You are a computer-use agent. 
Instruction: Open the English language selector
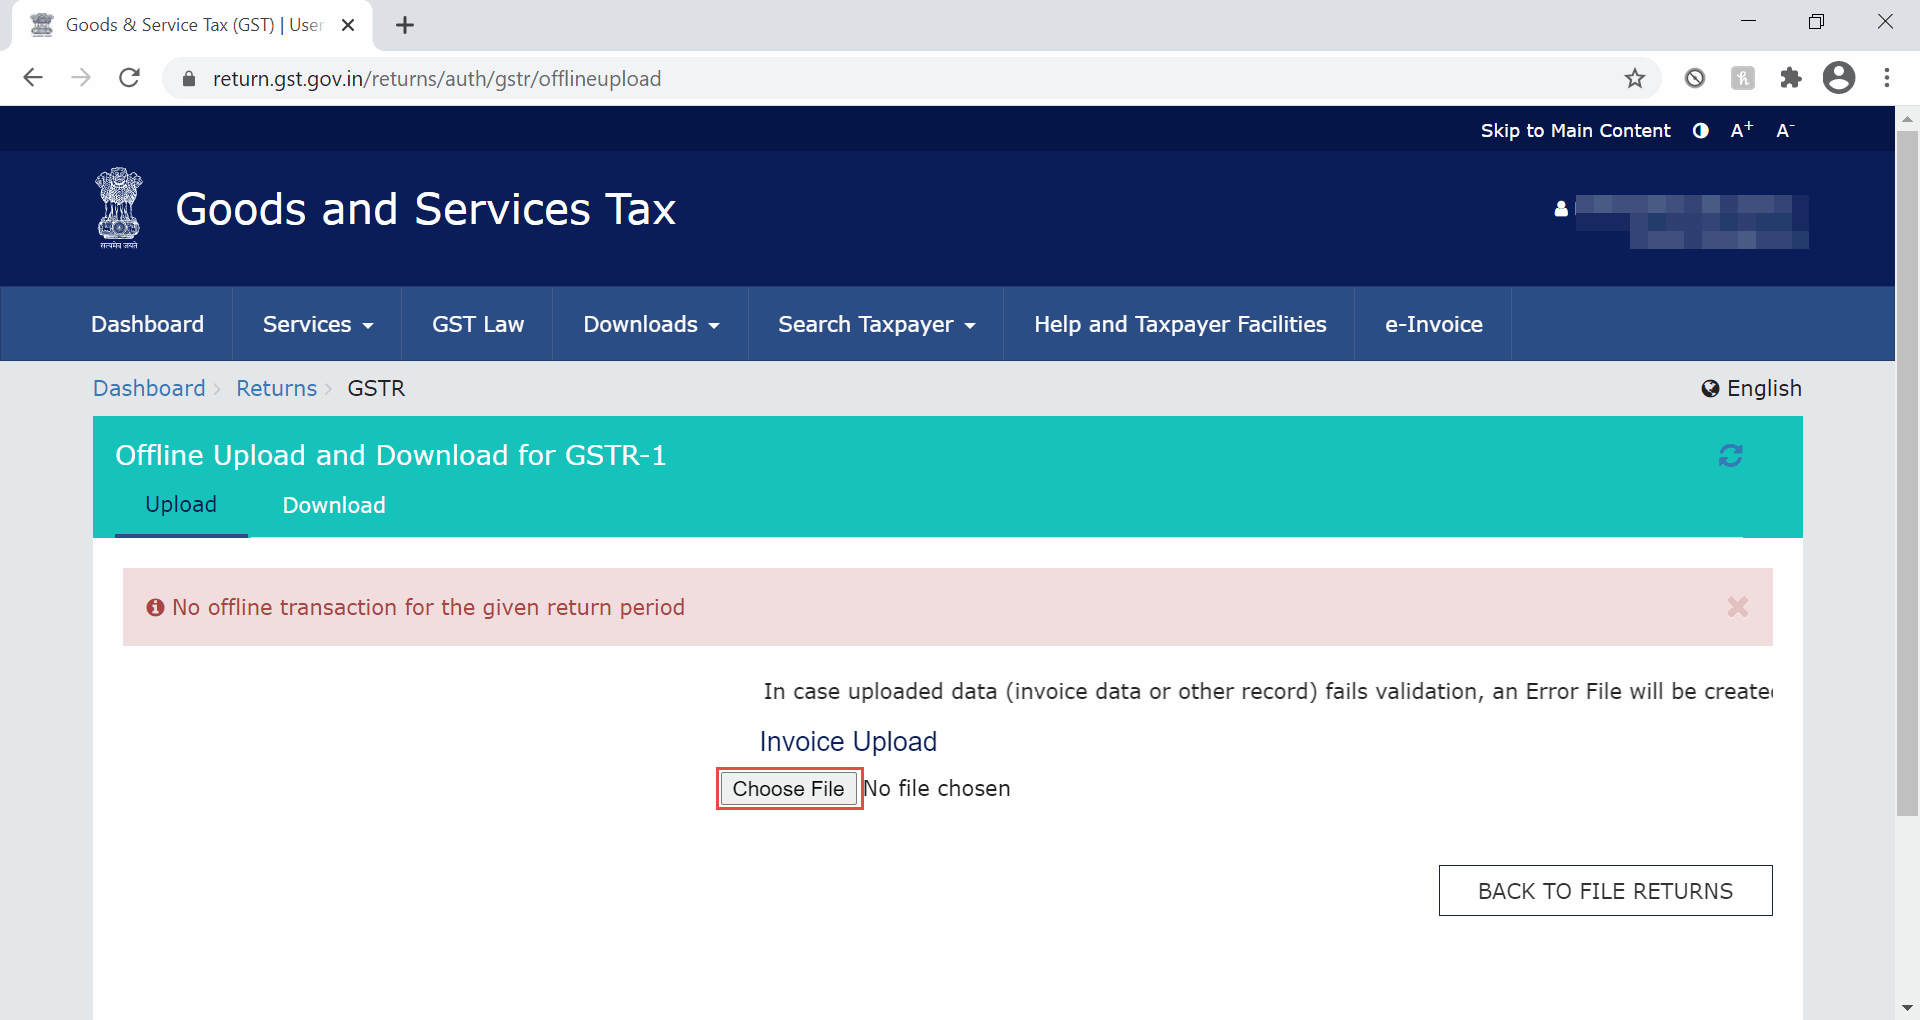(1752, 388)
